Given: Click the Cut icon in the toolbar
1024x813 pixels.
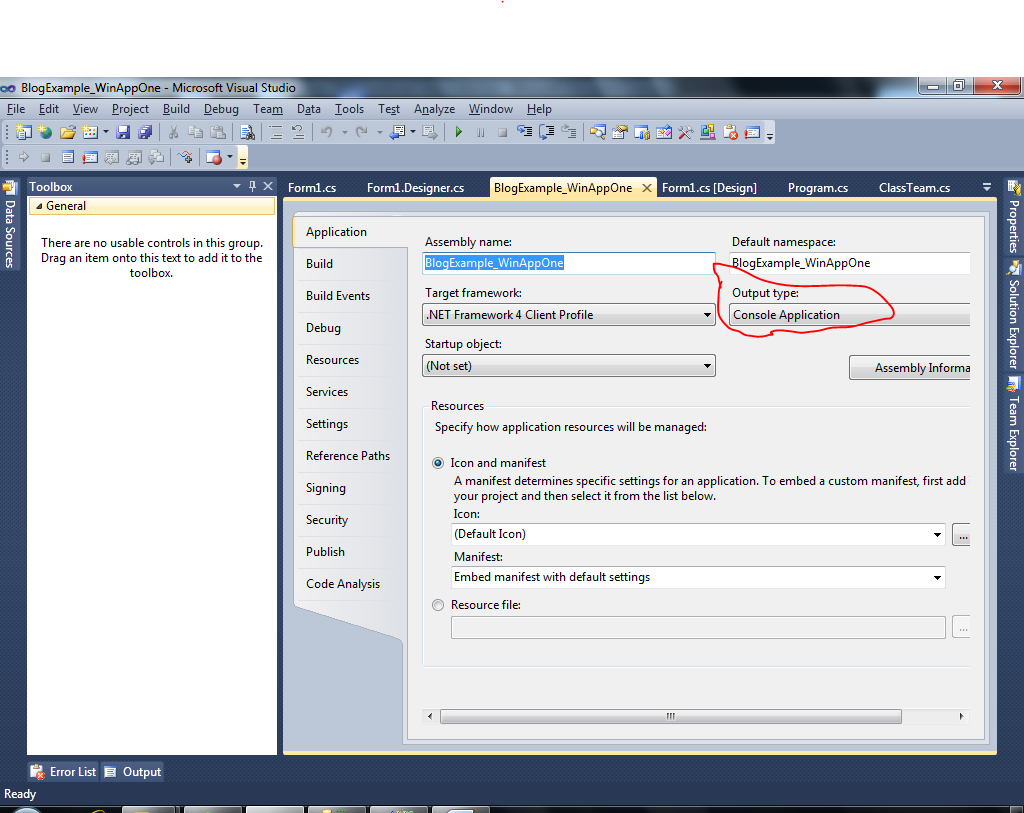Looking at the screenshot, I should (173, 131).
